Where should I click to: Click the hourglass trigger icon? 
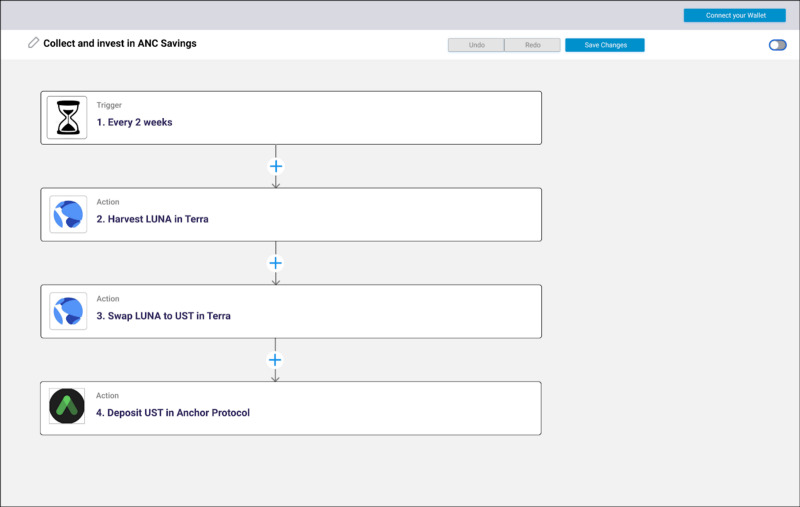[67, 118]
